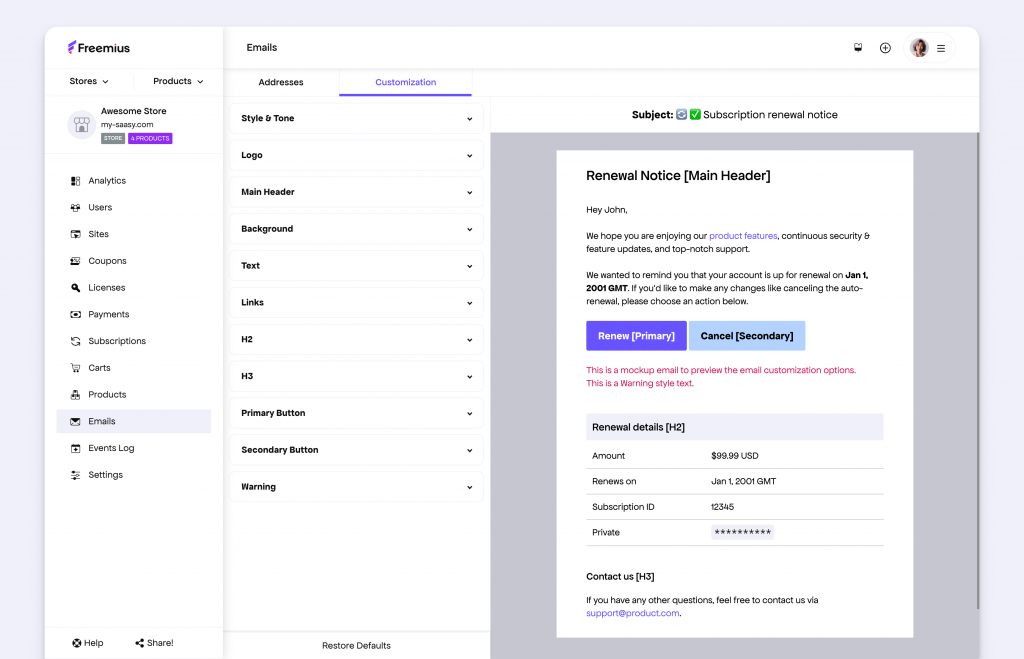Click the Share! option at the bottom

click(154, 642)
